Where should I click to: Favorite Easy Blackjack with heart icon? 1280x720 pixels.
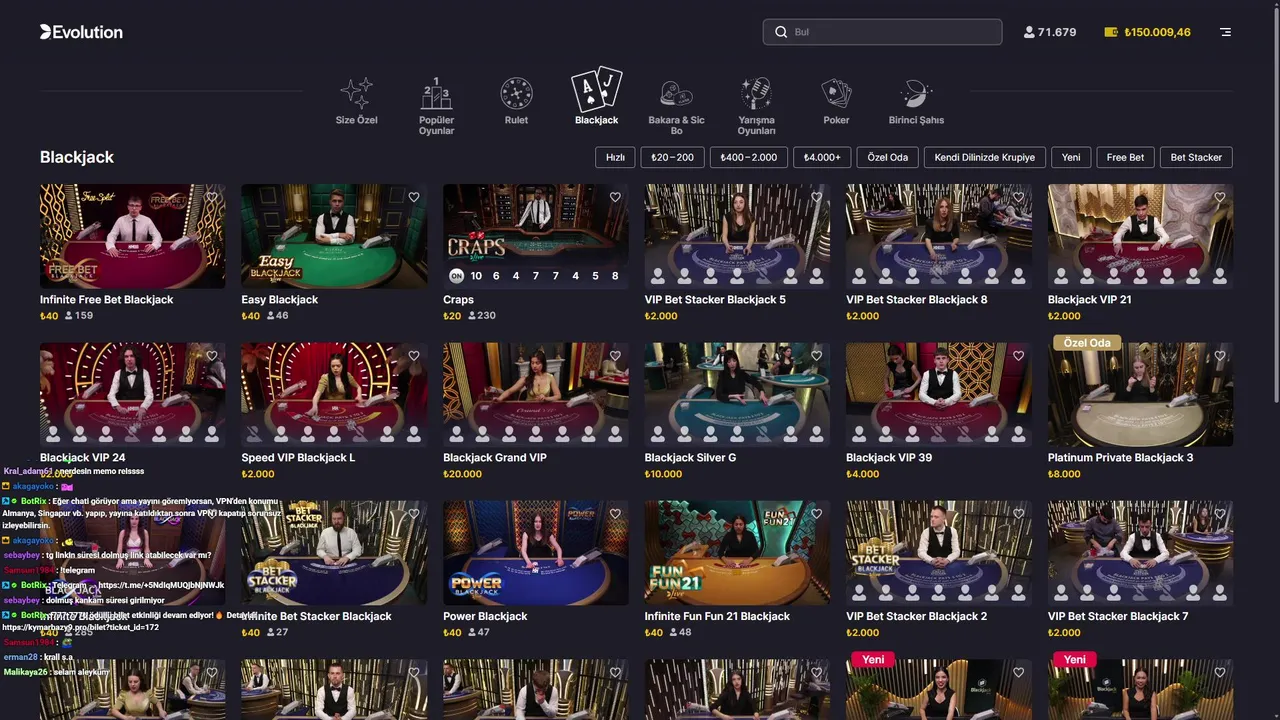[x=414, y=197]
